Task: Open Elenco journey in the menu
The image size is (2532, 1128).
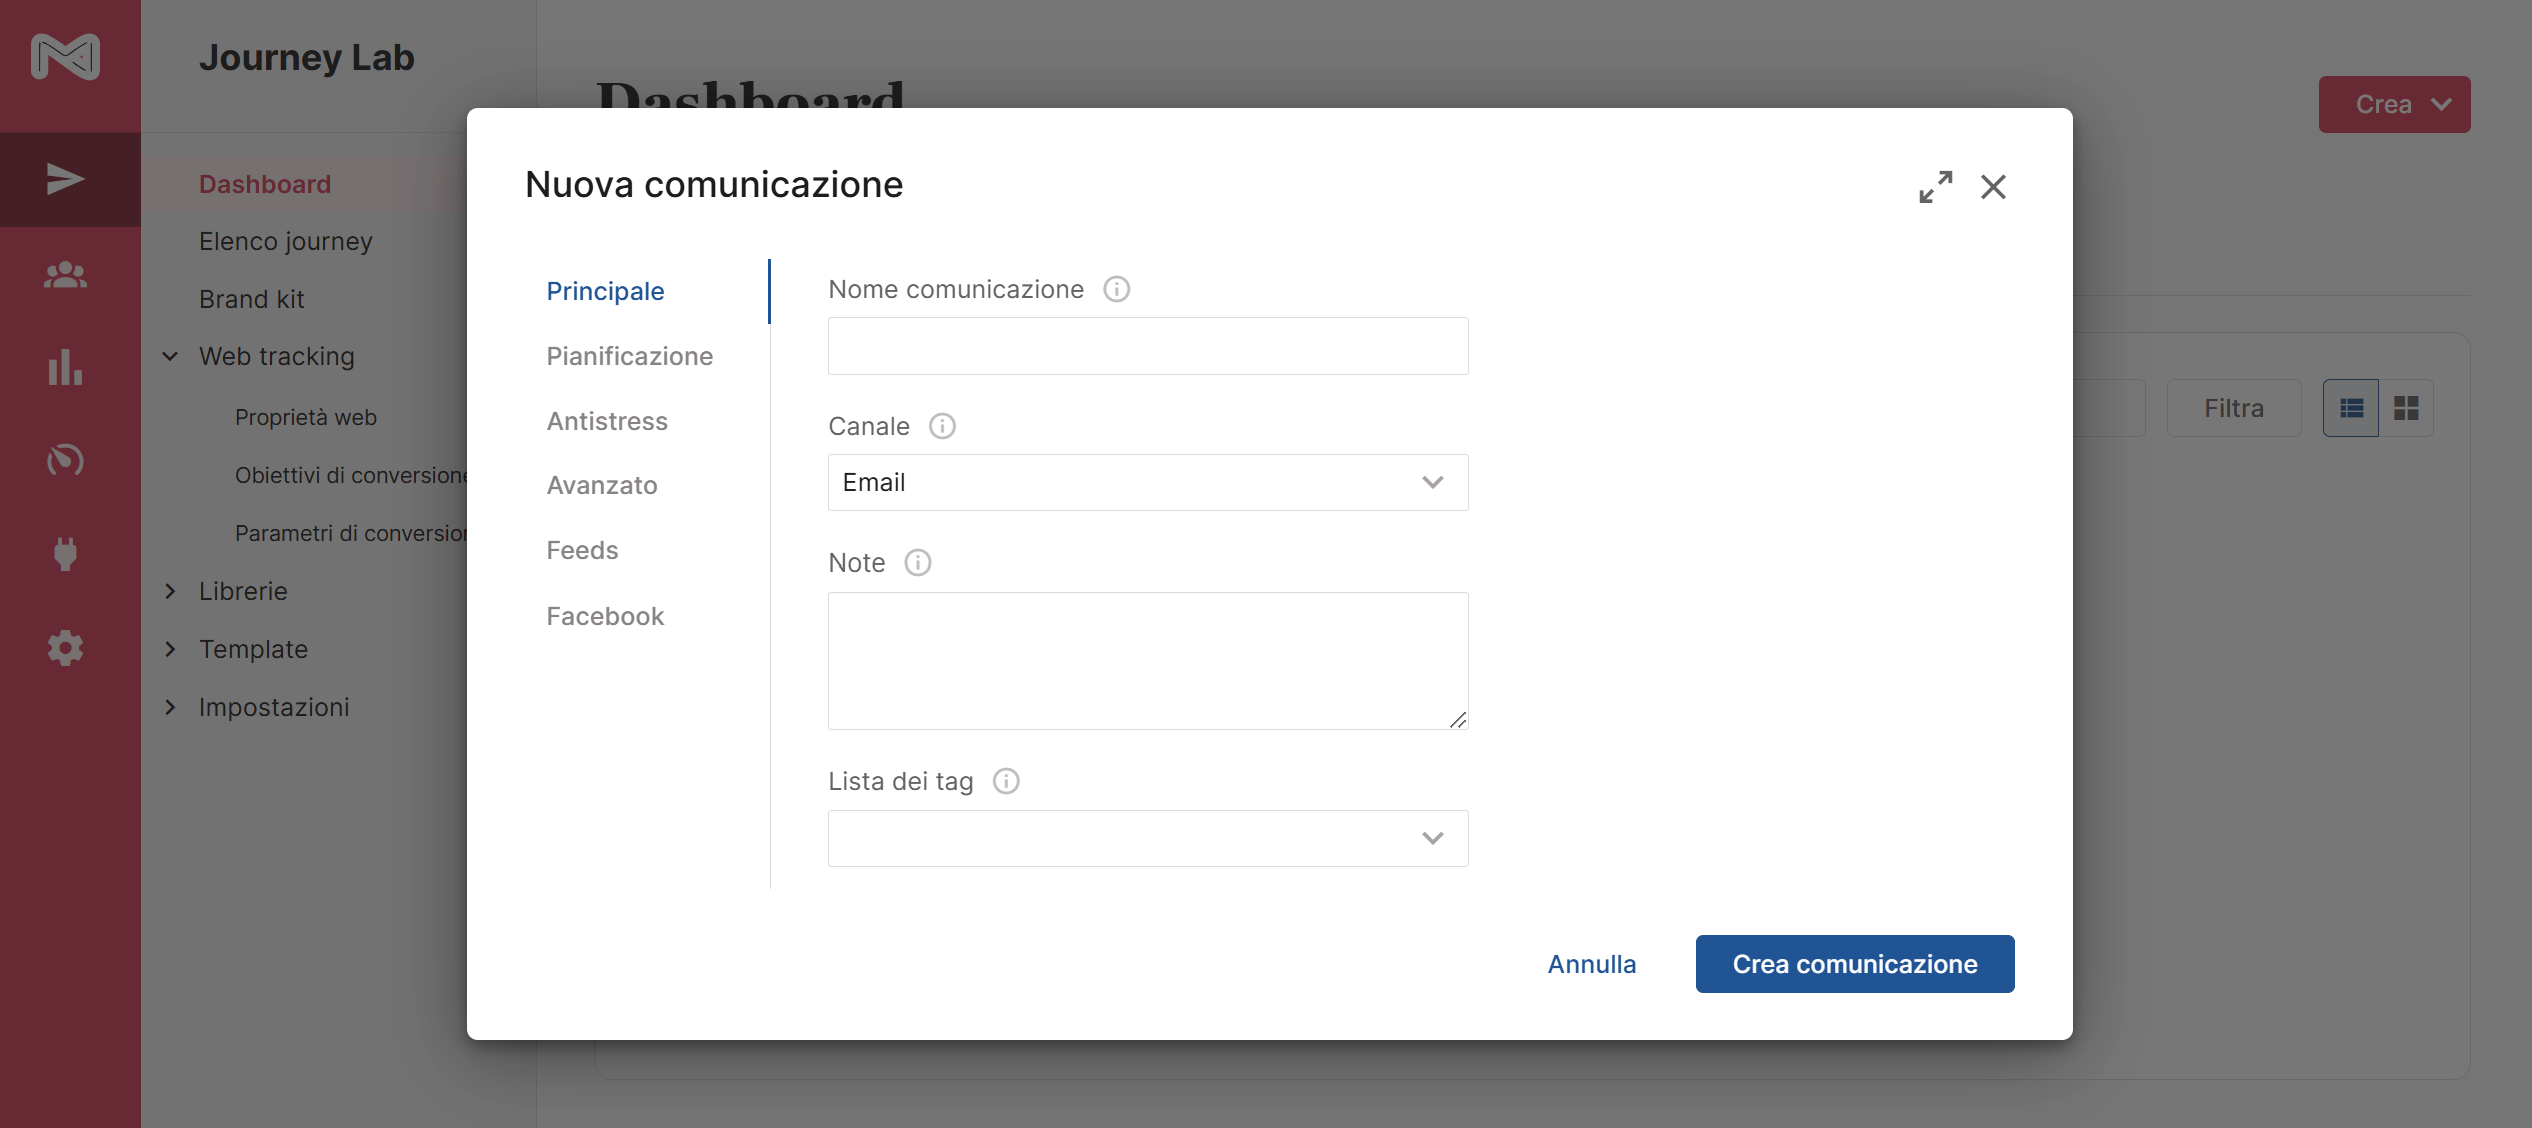Action: click(x=286, y=241)
